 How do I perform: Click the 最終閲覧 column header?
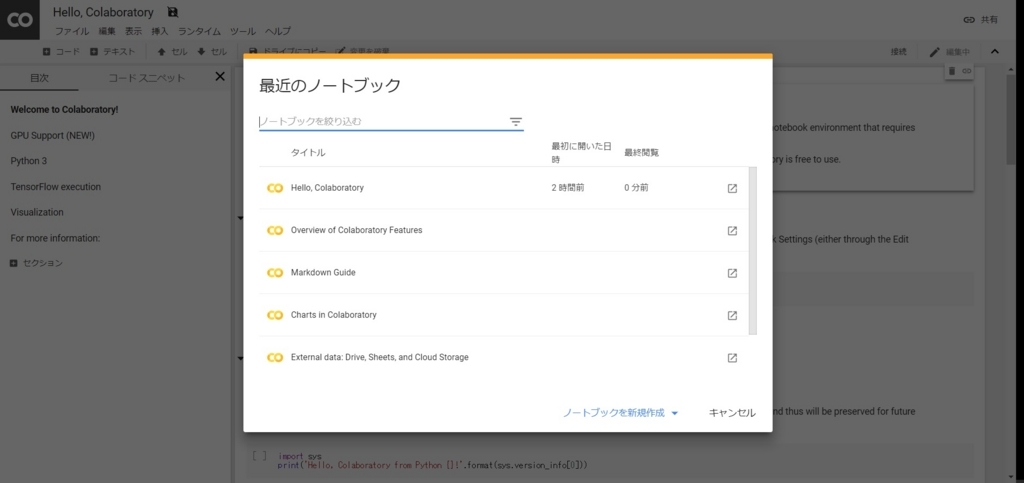pos(641,153)
